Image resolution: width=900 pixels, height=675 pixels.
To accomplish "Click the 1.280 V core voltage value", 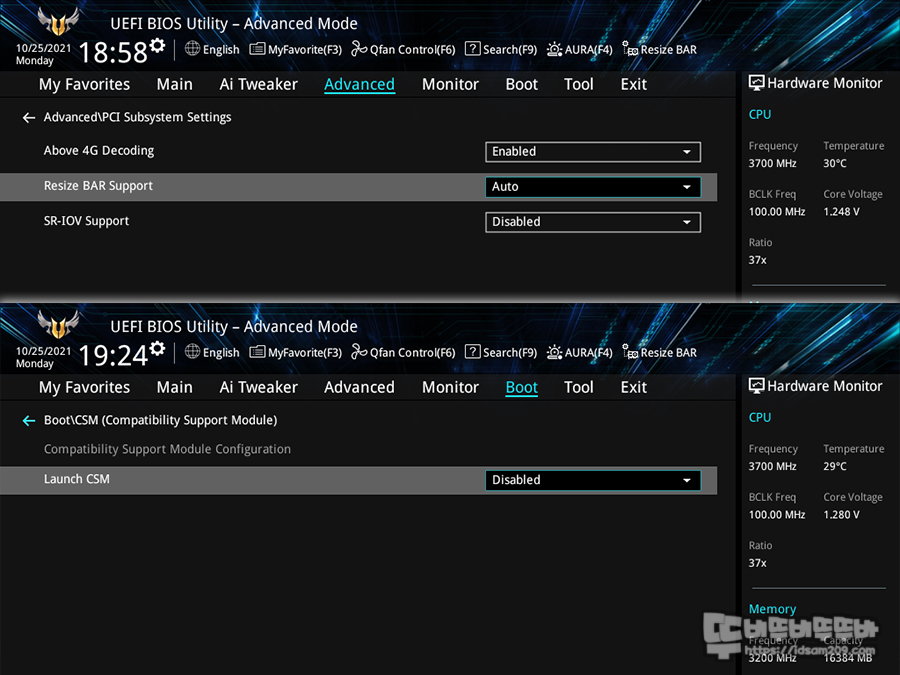I will 841,515.
